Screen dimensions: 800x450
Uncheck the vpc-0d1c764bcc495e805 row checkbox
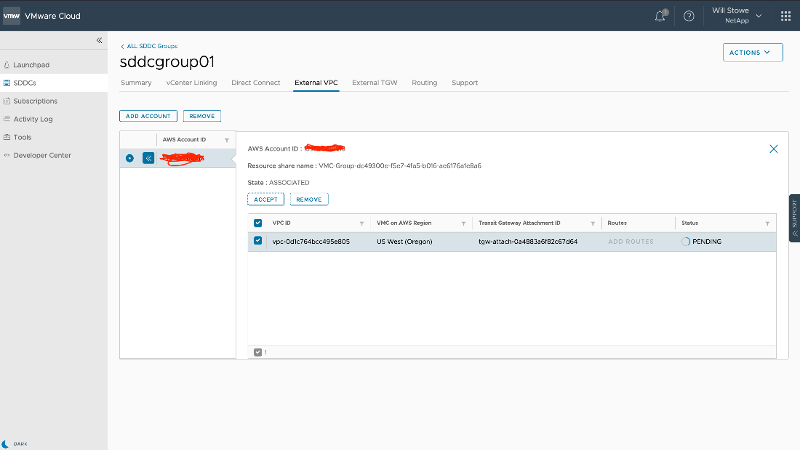pyautogui.click(x=258, y=241)
